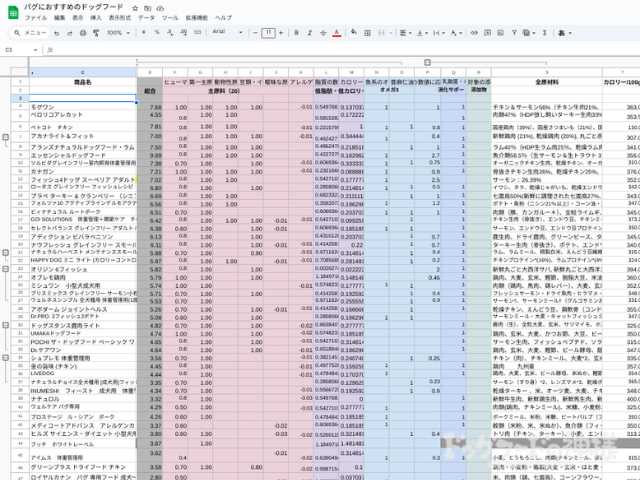Viewport: 640px width, 480px height.
Task: Click the merge cells icon
Action: click(x=381, y=33)
